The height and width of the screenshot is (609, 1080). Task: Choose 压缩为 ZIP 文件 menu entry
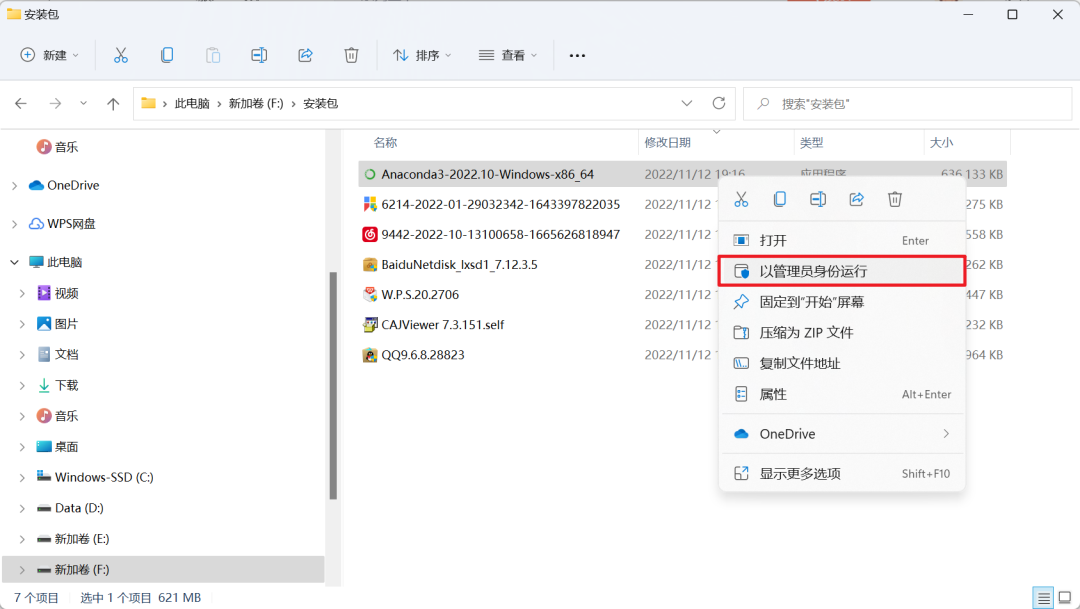[x=842, y=333]
